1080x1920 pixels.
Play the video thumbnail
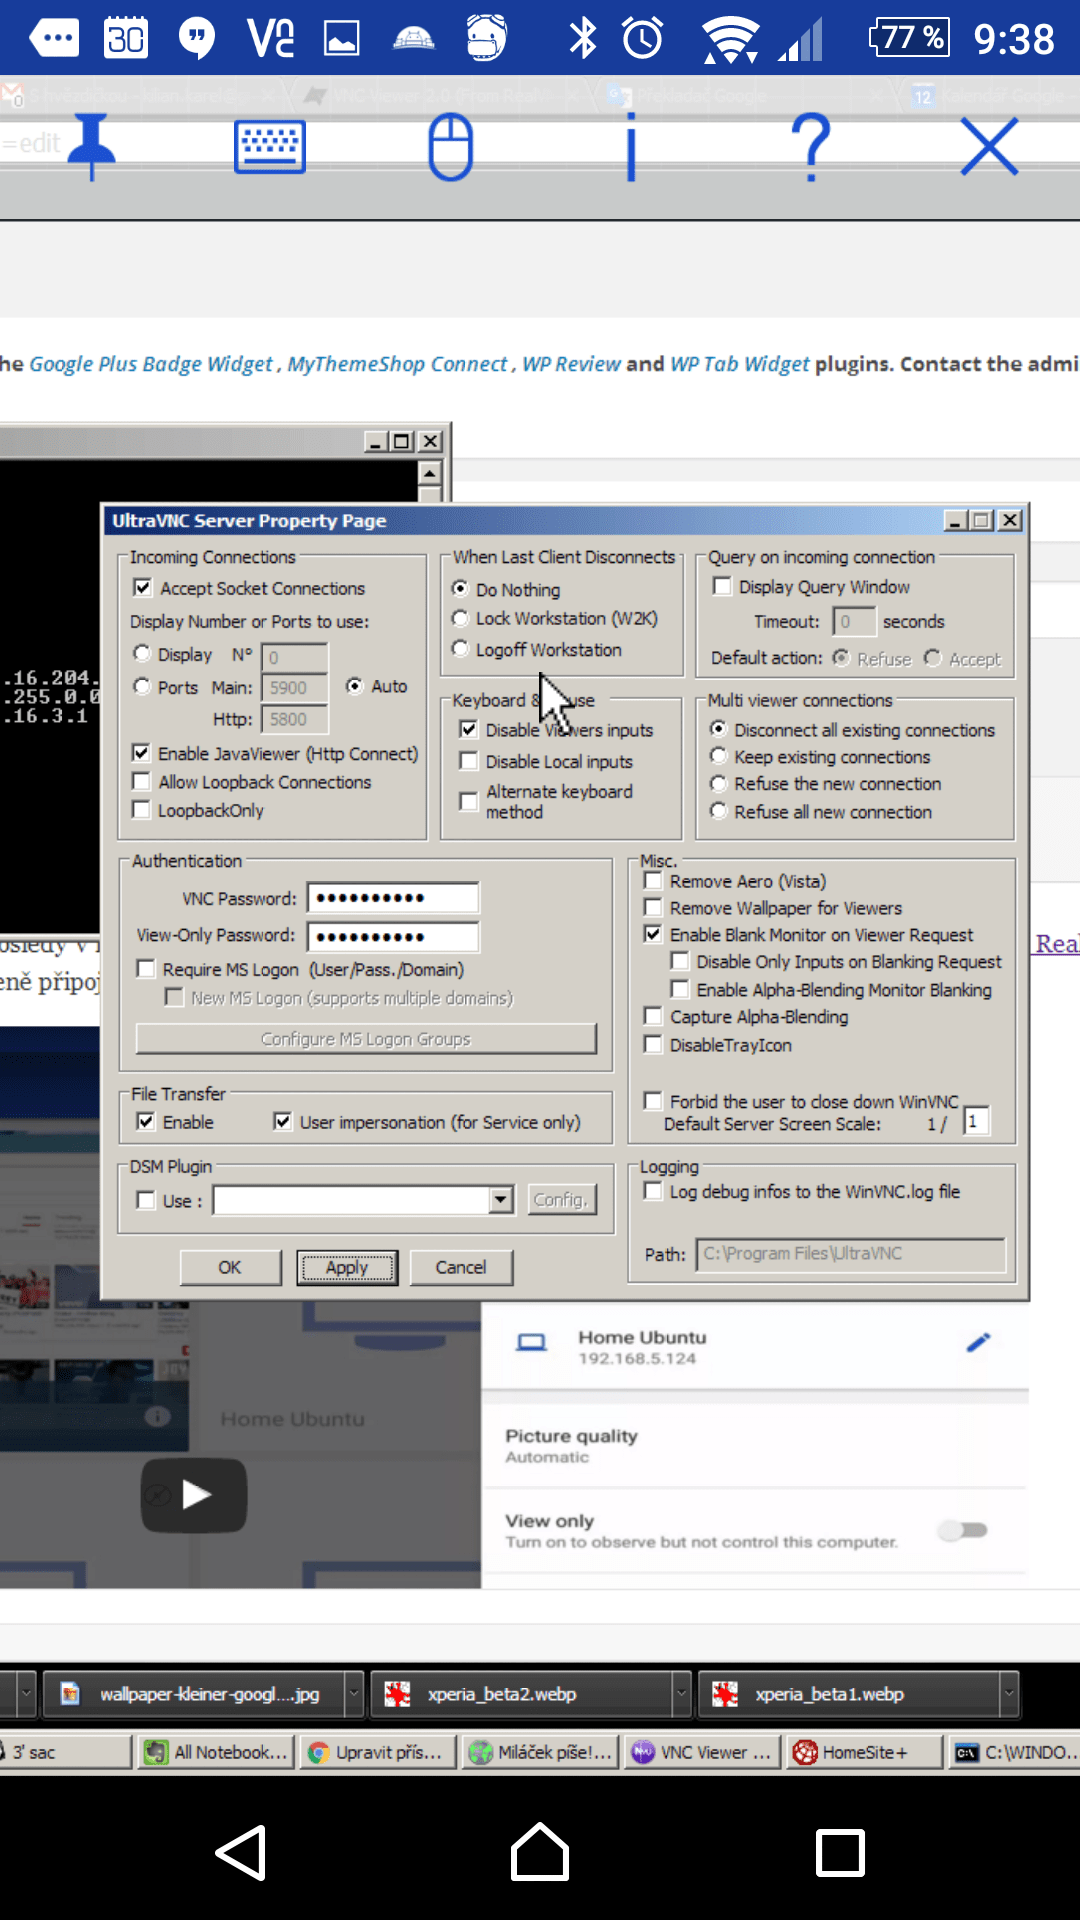point(194,1495)
